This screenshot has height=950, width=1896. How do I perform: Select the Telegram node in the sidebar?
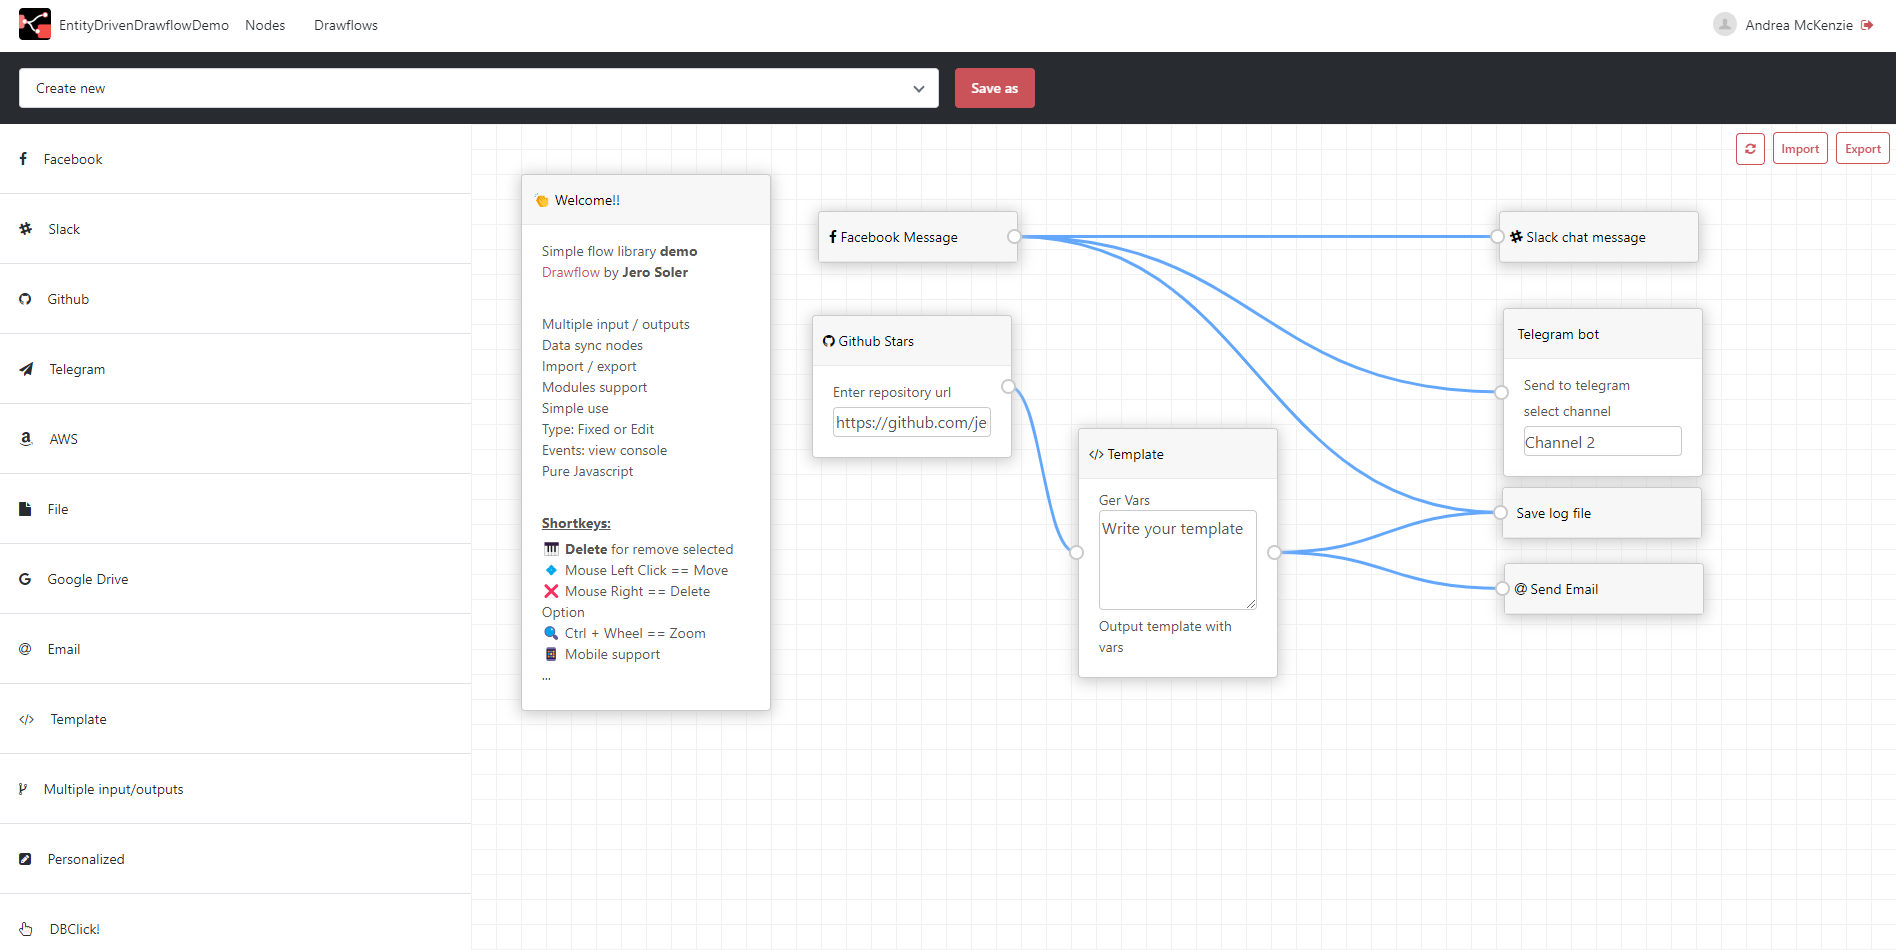77,368
